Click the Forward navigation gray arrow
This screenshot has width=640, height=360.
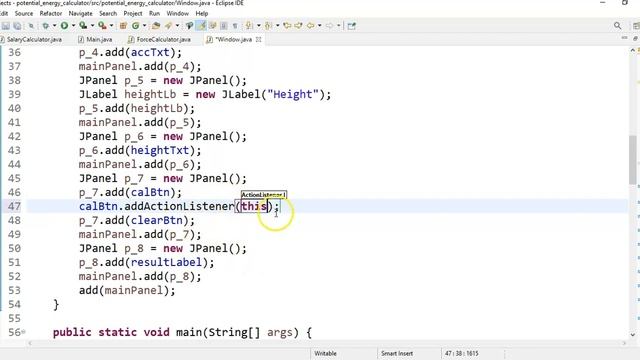pyautogui.click(x=329, y=26)
